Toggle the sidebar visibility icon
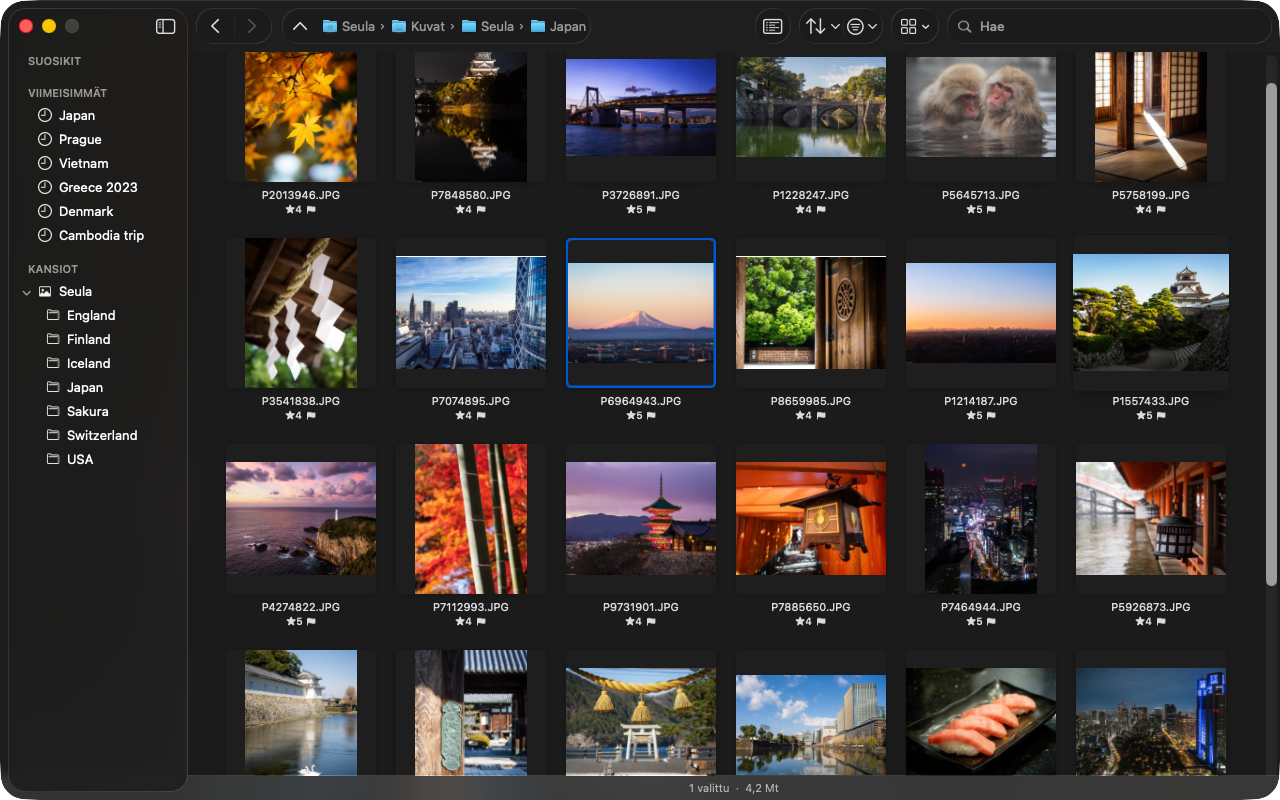Screen dimensions: 1280x800 point(166,27)
